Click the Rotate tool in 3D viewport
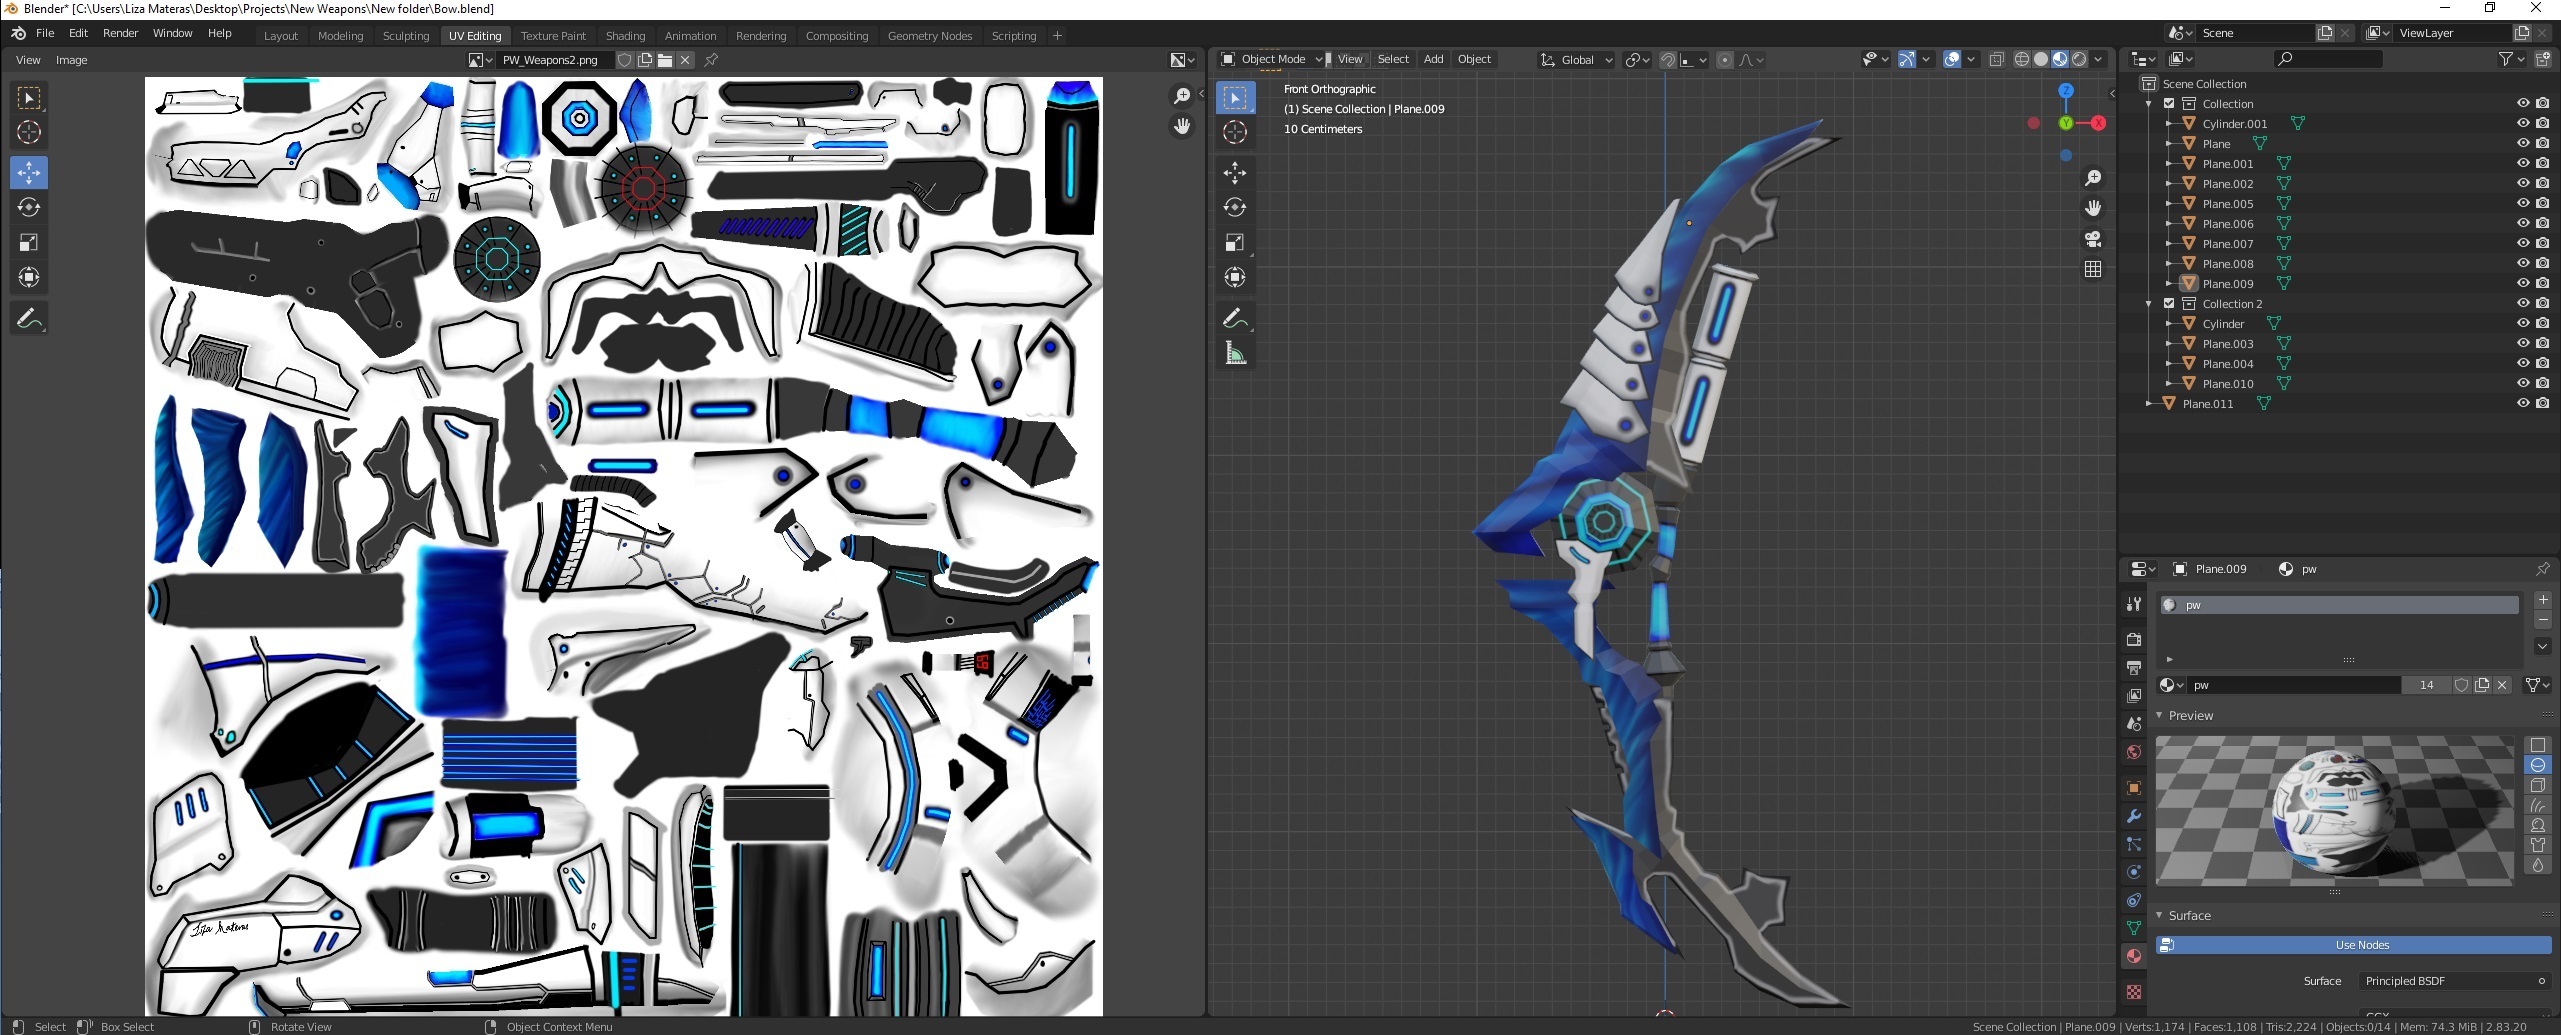This screenshot has height=1035, width=2561. [1235, 208]
